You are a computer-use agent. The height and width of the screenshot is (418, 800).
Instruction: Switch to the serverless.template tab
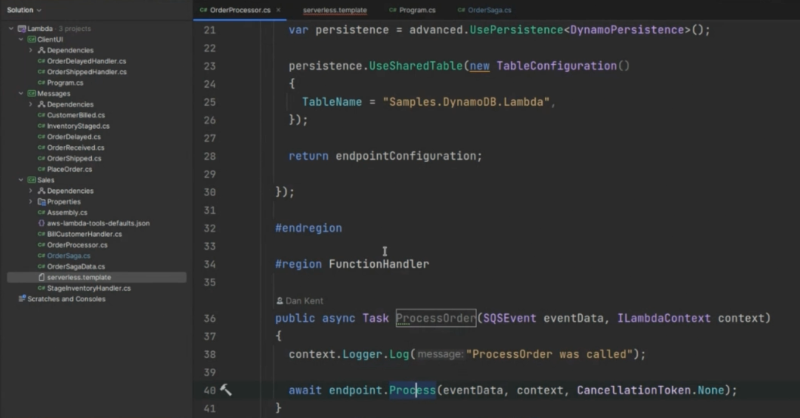335,10
